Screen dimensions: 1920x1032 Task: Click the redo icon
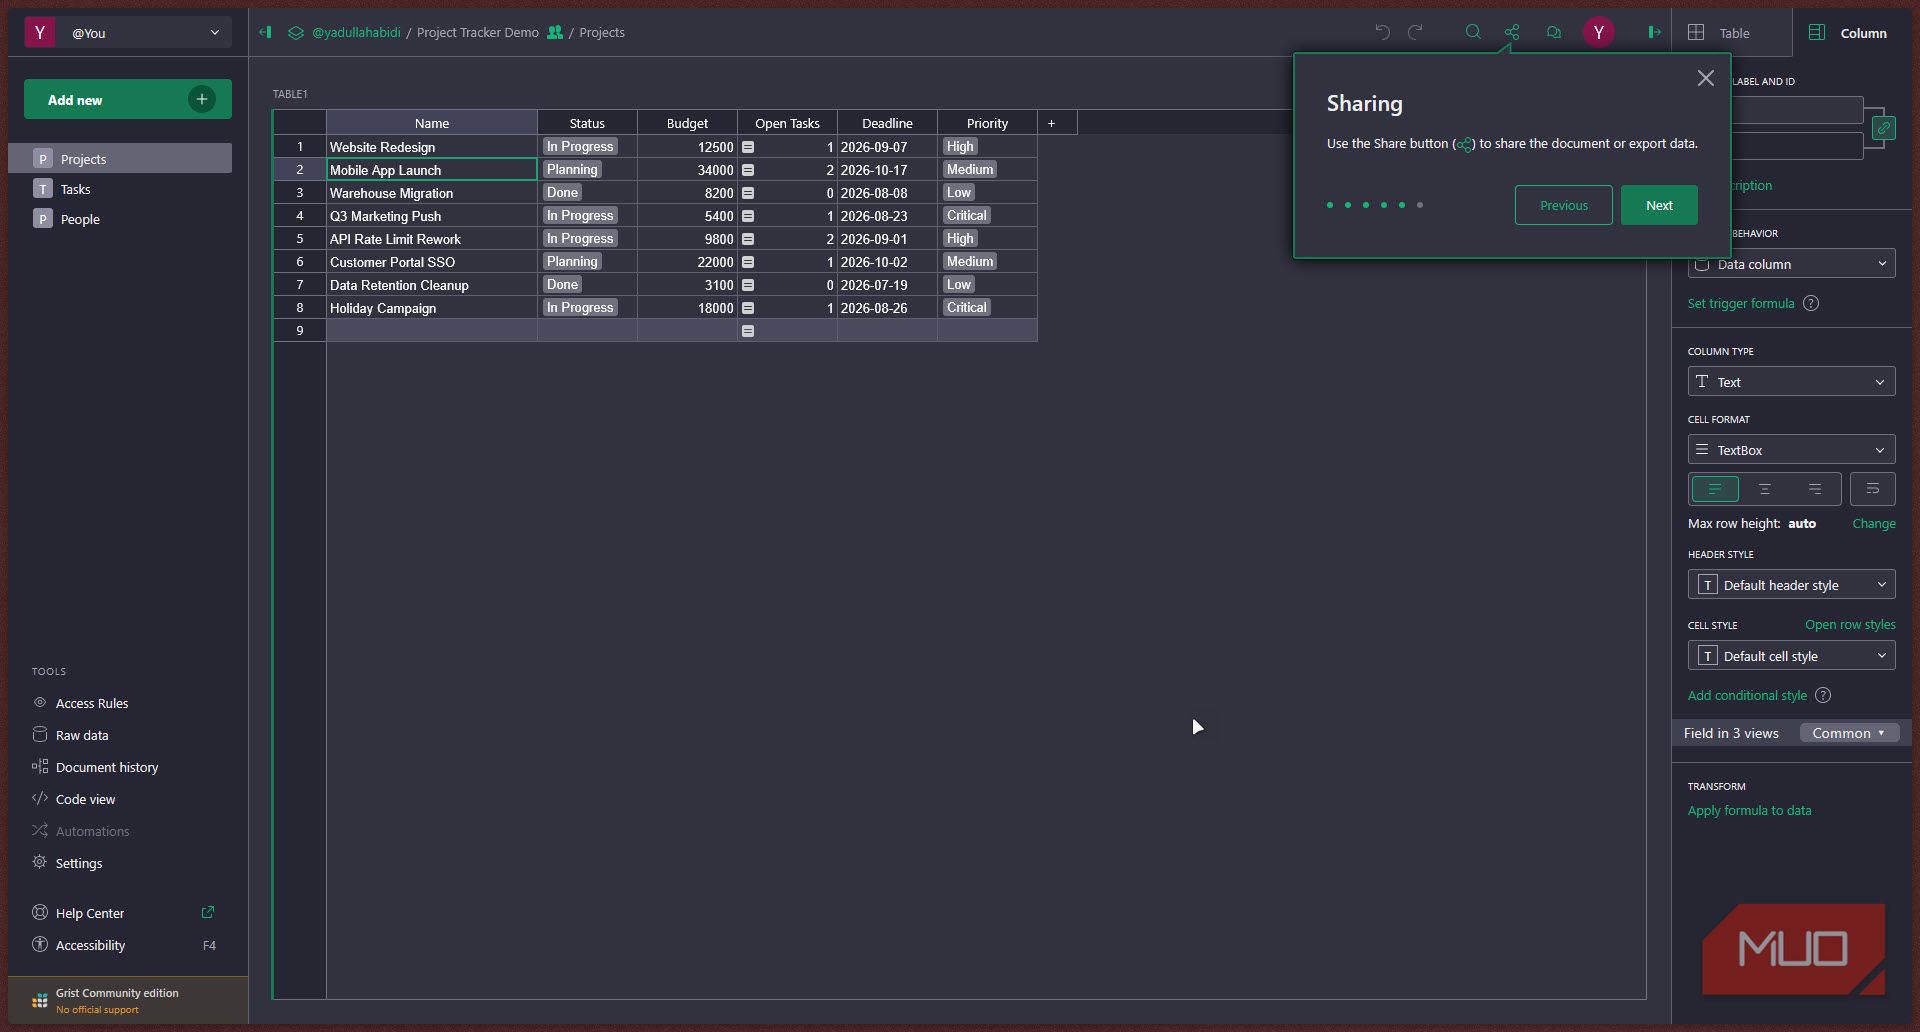click(1415, 32)
